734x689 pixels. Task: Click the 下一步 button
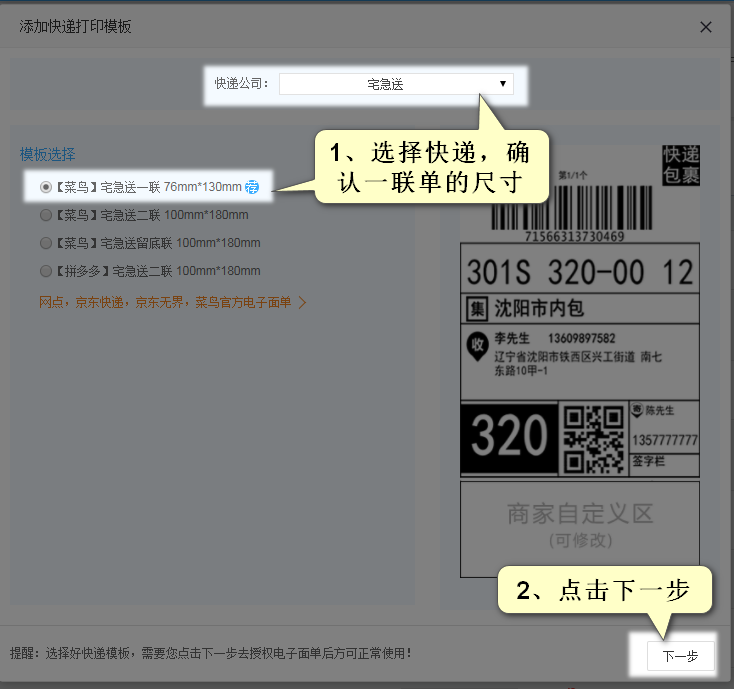680,656
